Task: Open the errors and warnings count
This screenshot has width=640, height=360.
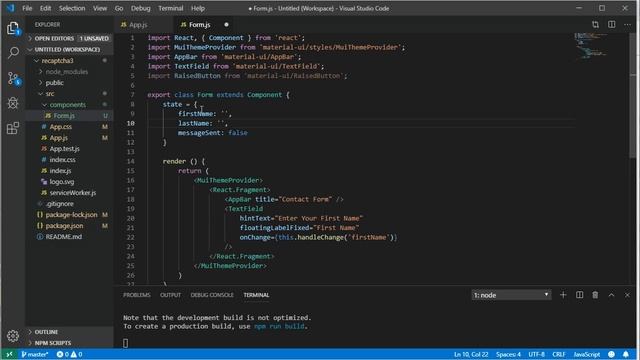Action: [x=69, y=354]
